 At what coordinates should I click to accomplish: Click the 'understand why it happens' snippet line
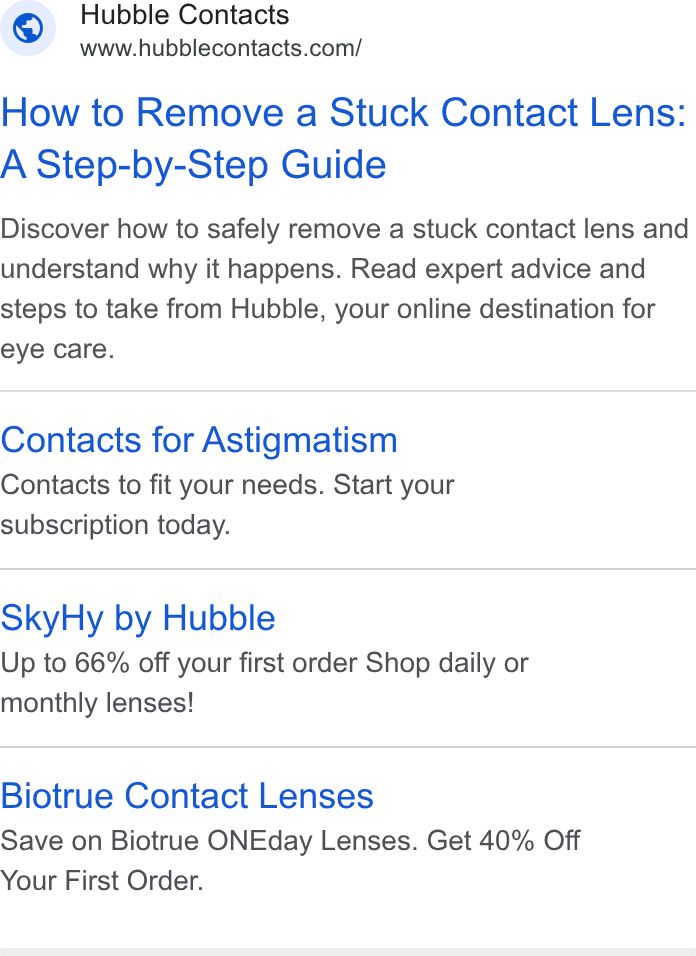(322, 269)
